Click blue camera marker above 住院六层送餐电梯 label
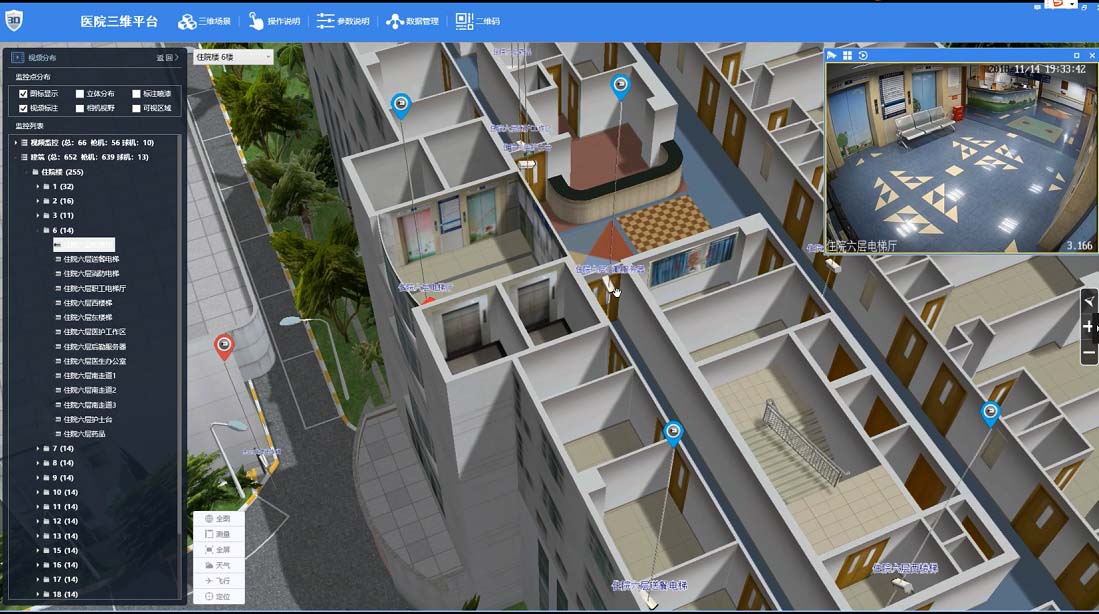Viewport: 1099px width, 614px height. 673,432
